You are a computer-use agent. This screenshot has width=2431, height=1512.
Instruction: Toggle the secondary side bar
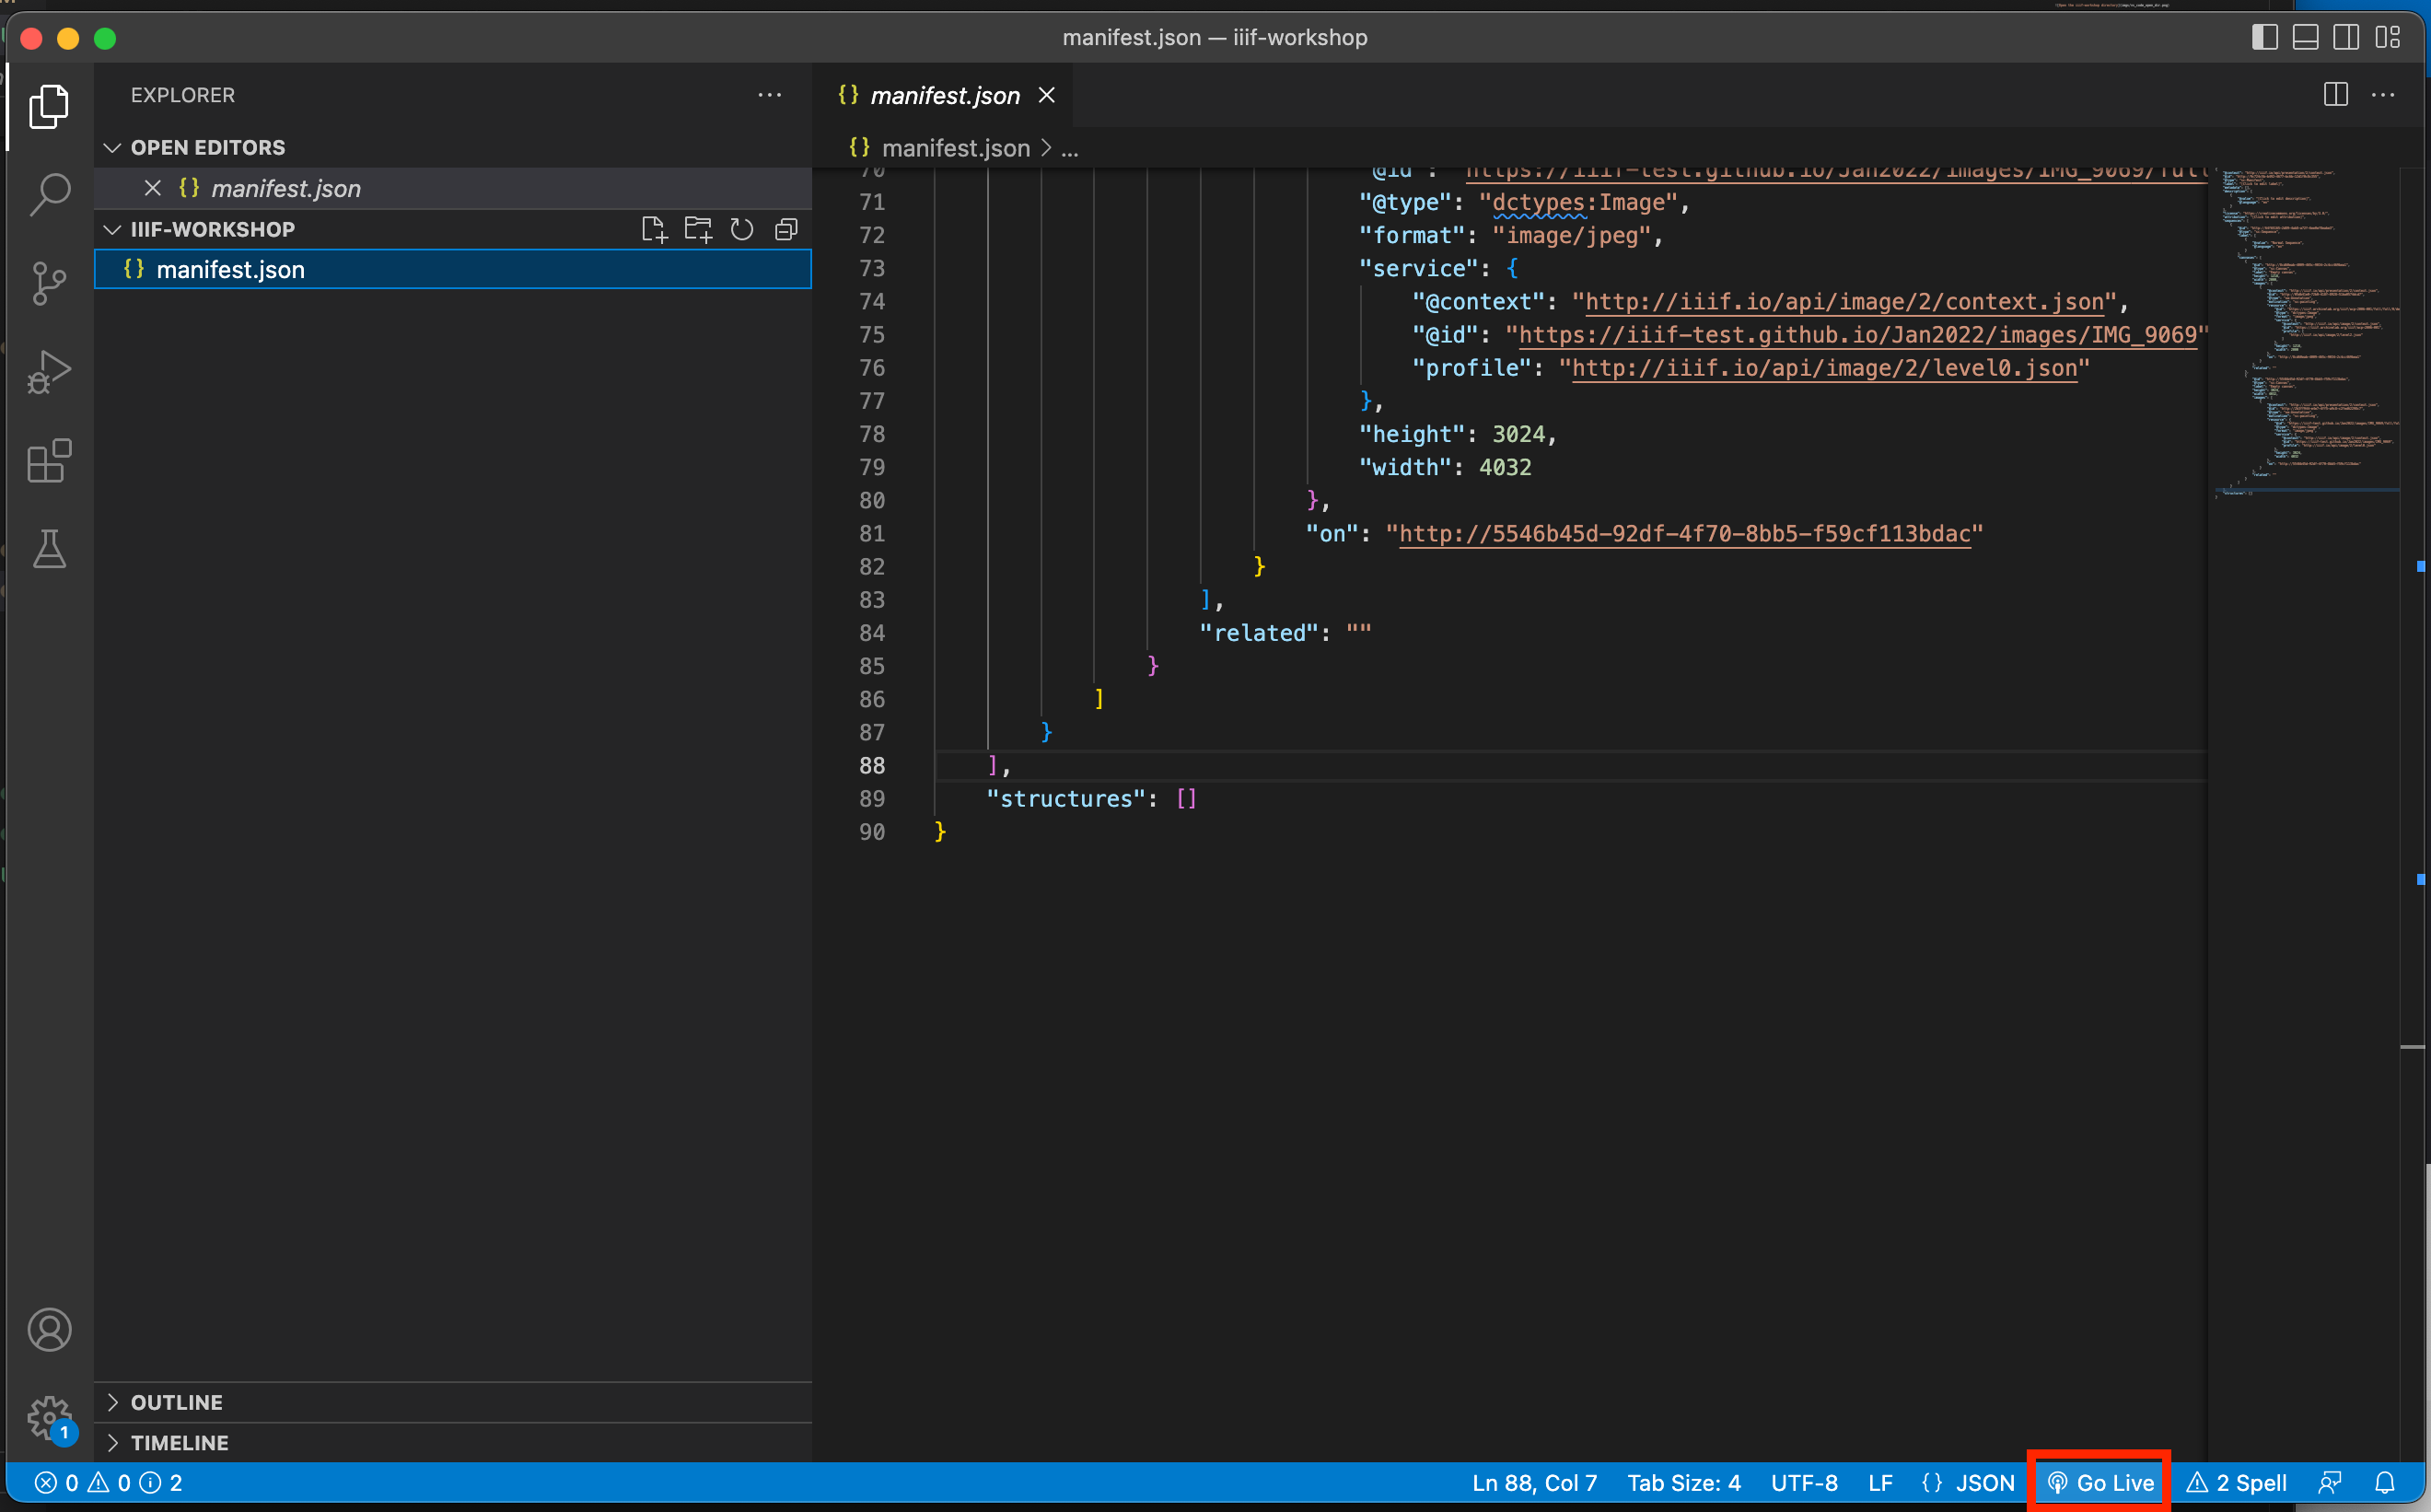[x=2346, y=38]
